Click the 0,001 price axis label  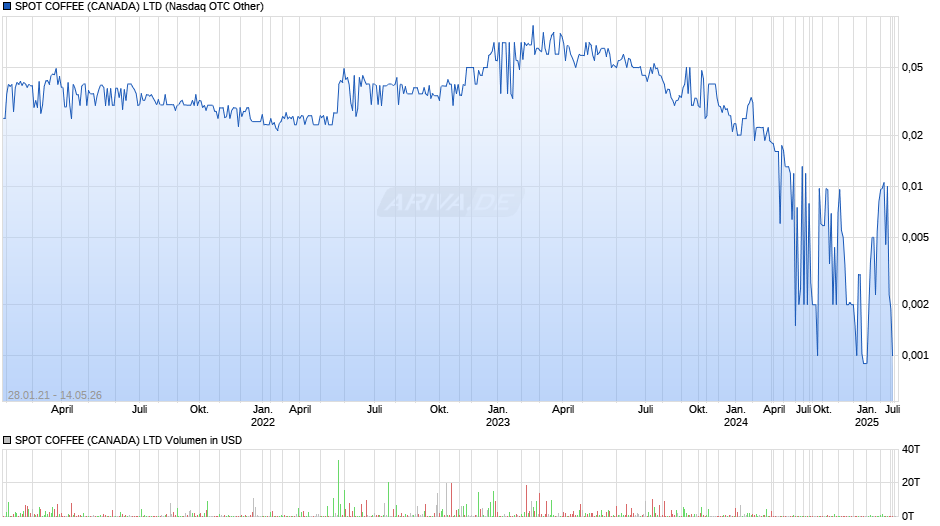(x=915, y=355)
